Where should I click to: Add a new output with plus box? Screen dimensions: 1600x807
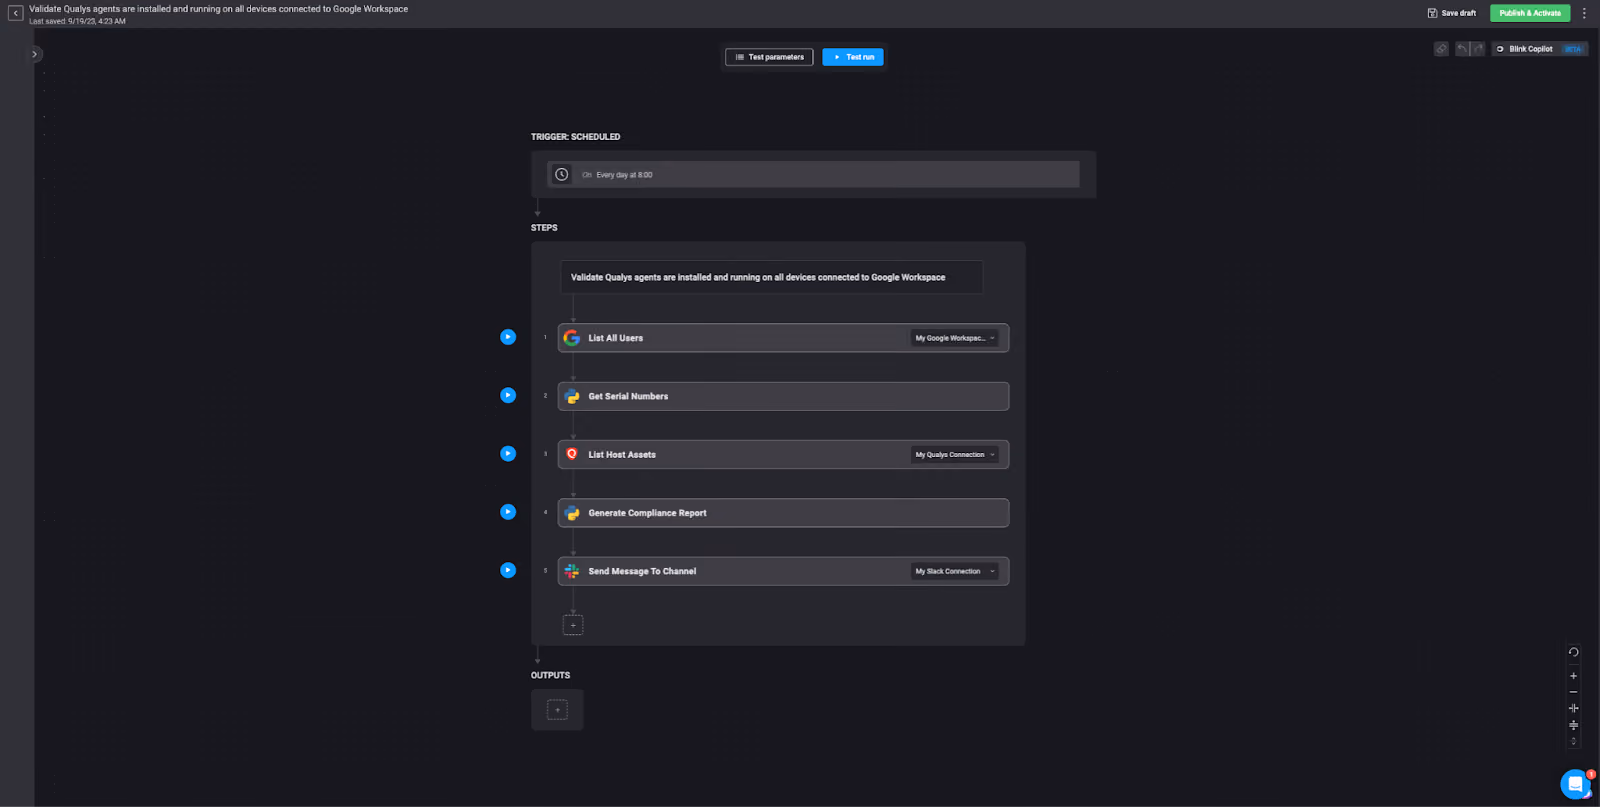point(558,710)
